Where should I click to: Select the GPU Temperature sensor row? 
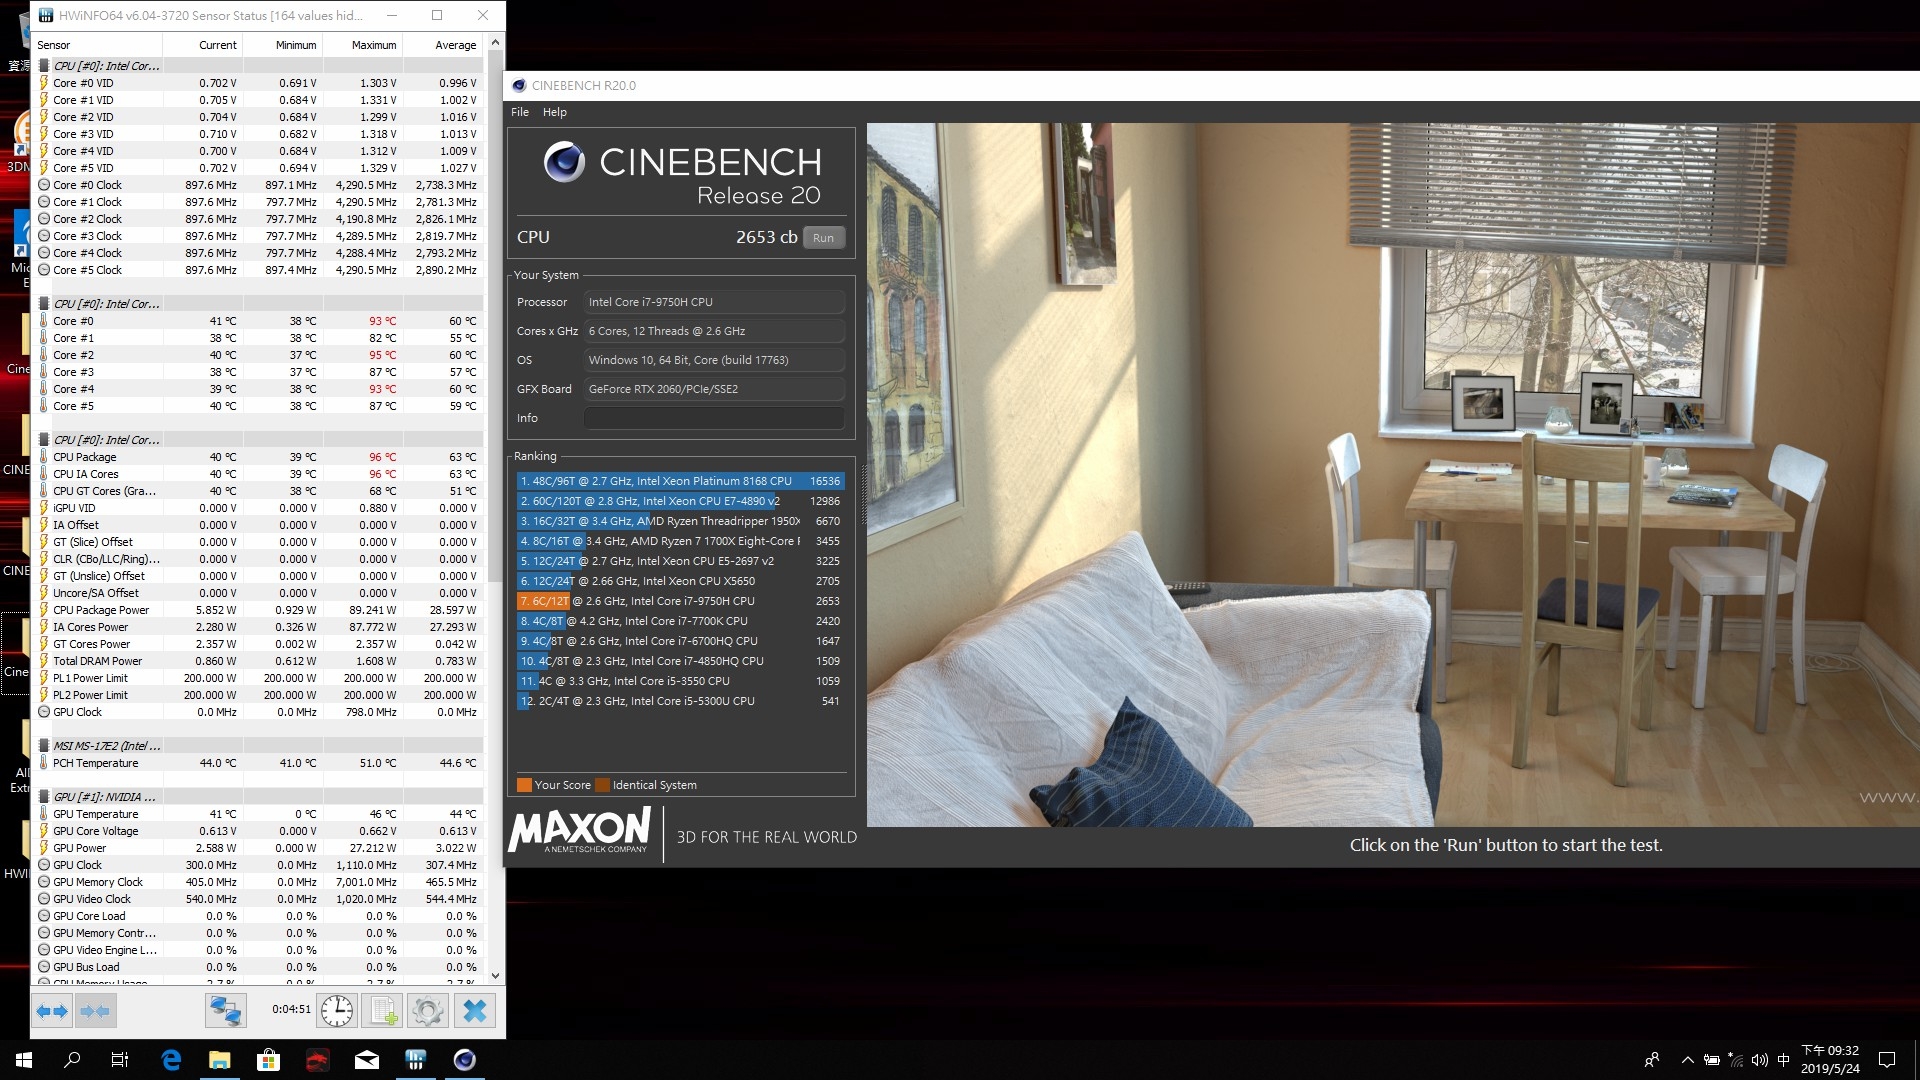point(258,814)
